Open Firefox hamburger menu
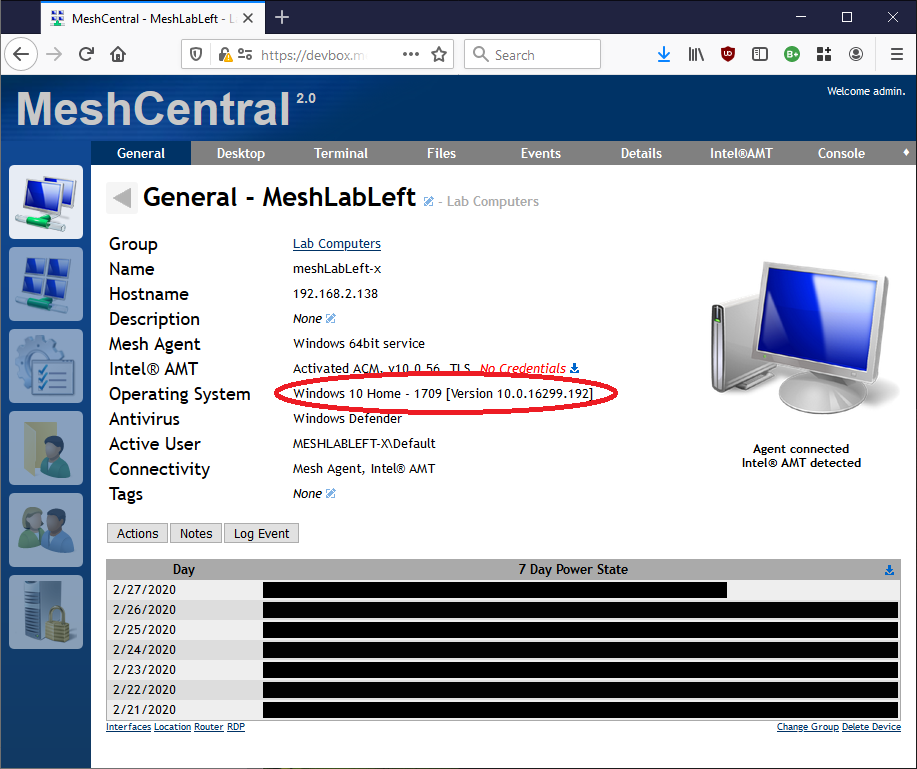 click(x=897, y=54)
